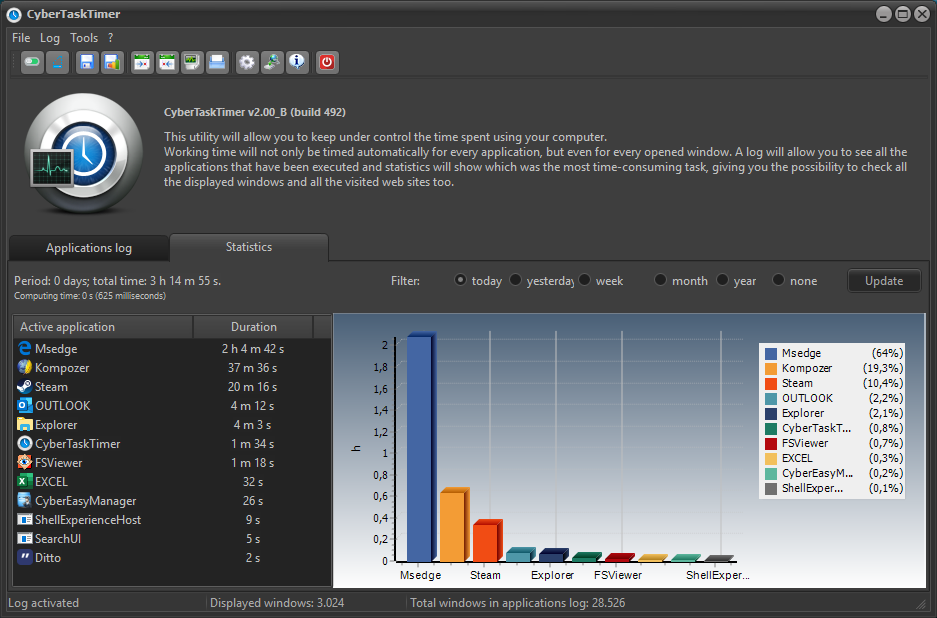The image size is (937, 618).
Task: Switch to the Applications log tab
Action: click(x=89, y=248)
